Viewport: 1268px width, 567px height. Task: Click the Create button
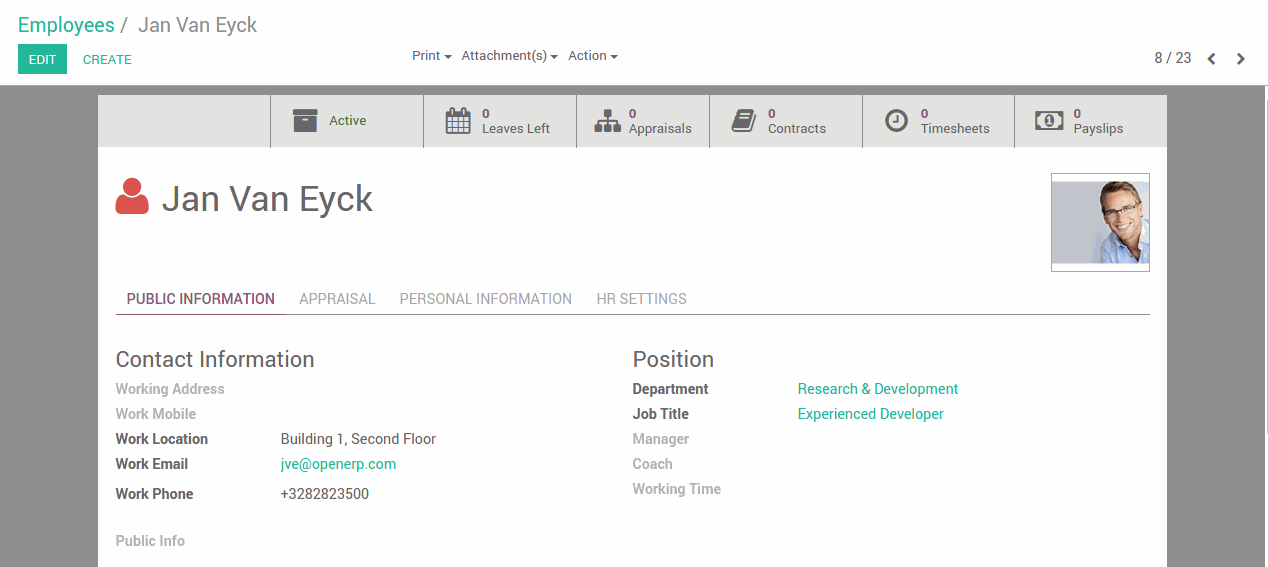point(107,60)
